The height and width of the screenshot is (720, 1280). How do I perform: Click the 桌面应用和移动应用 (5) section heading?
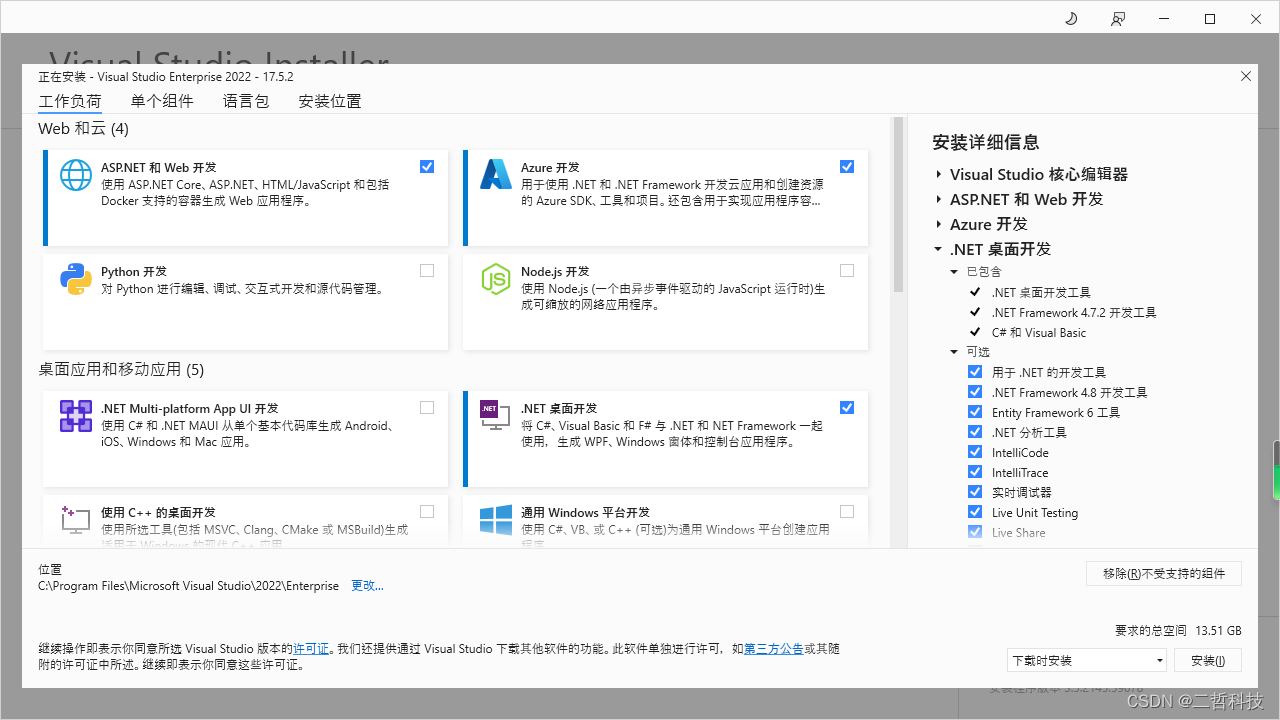(x=121, y=369)
